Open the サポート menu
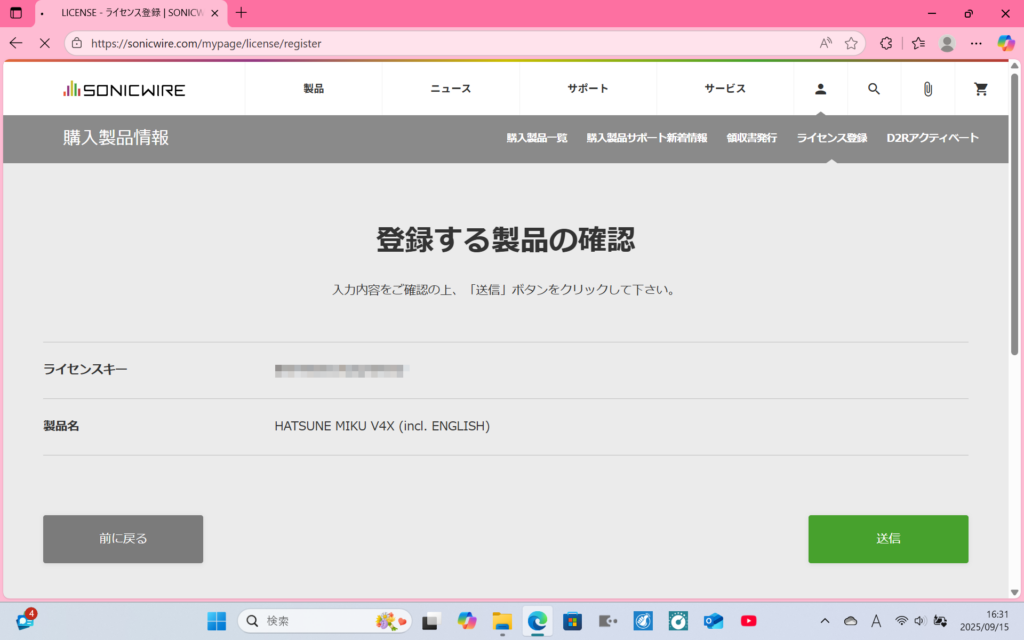This screenshot has width=1024, height=640. coord(588,89)
